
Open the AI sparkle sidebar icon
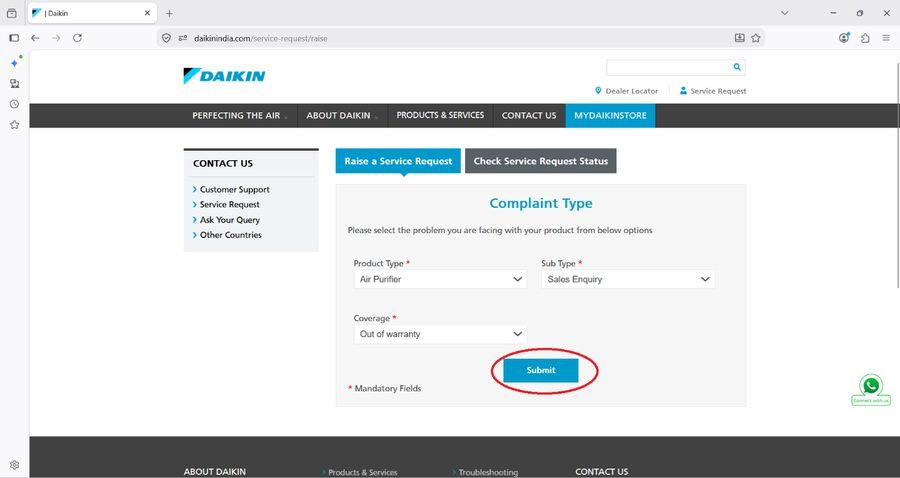pos(15,63)
